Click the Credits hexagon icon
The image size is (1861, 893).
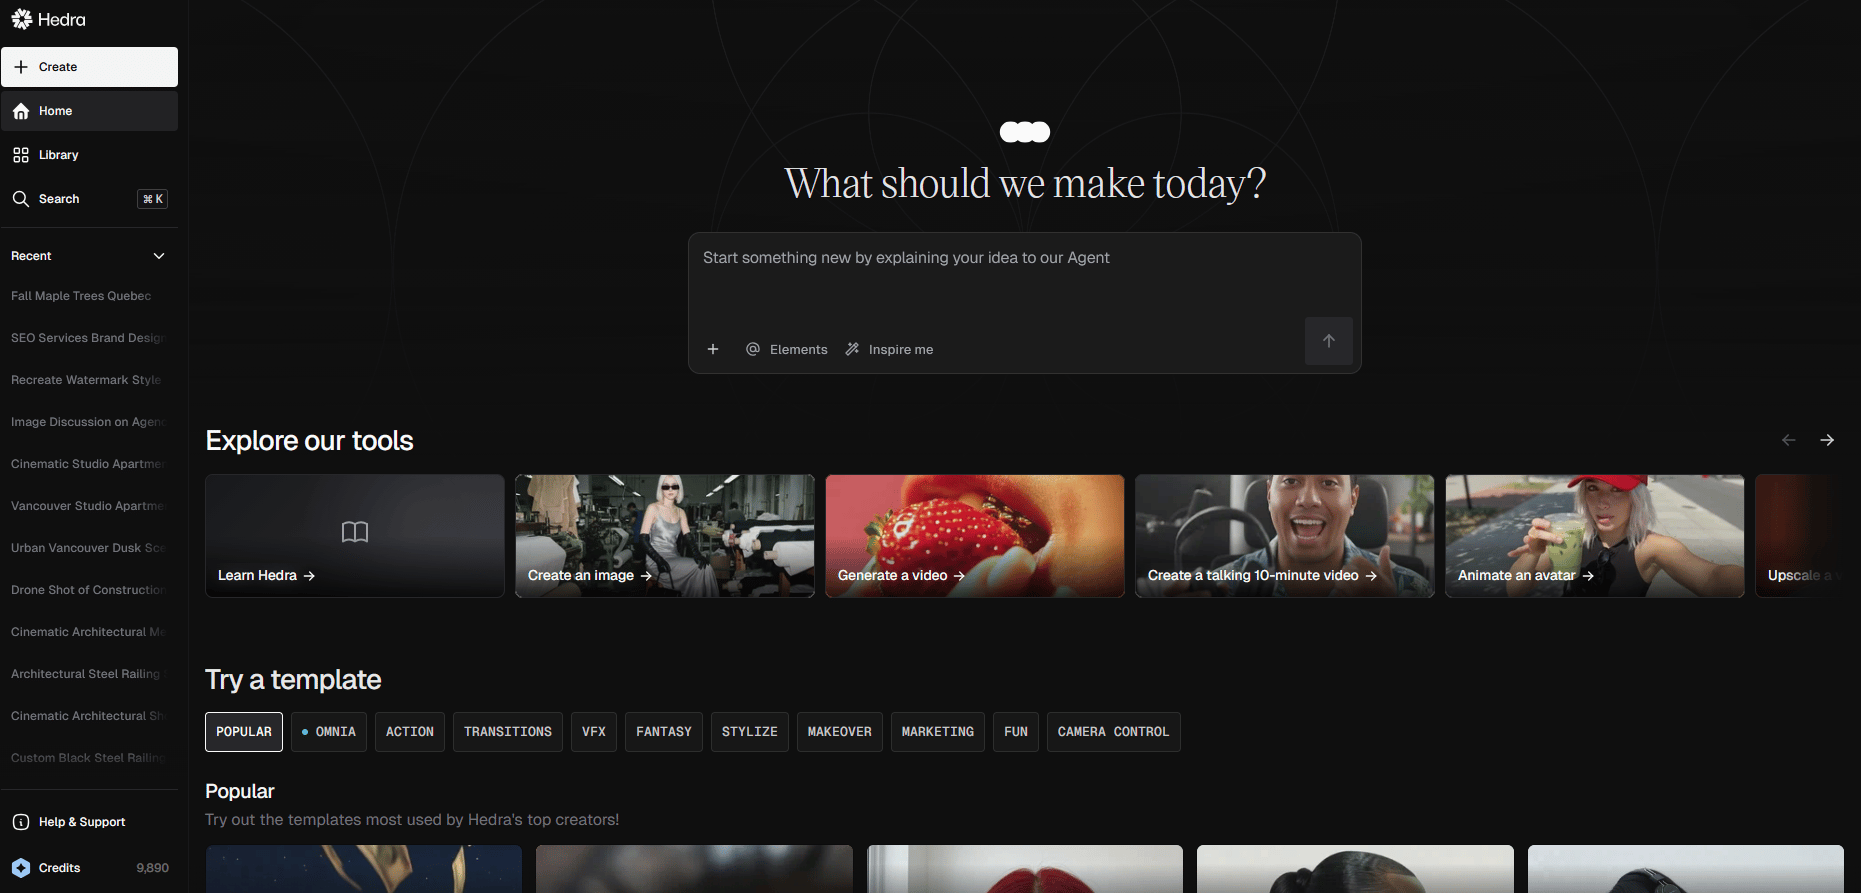coord(21,868)
